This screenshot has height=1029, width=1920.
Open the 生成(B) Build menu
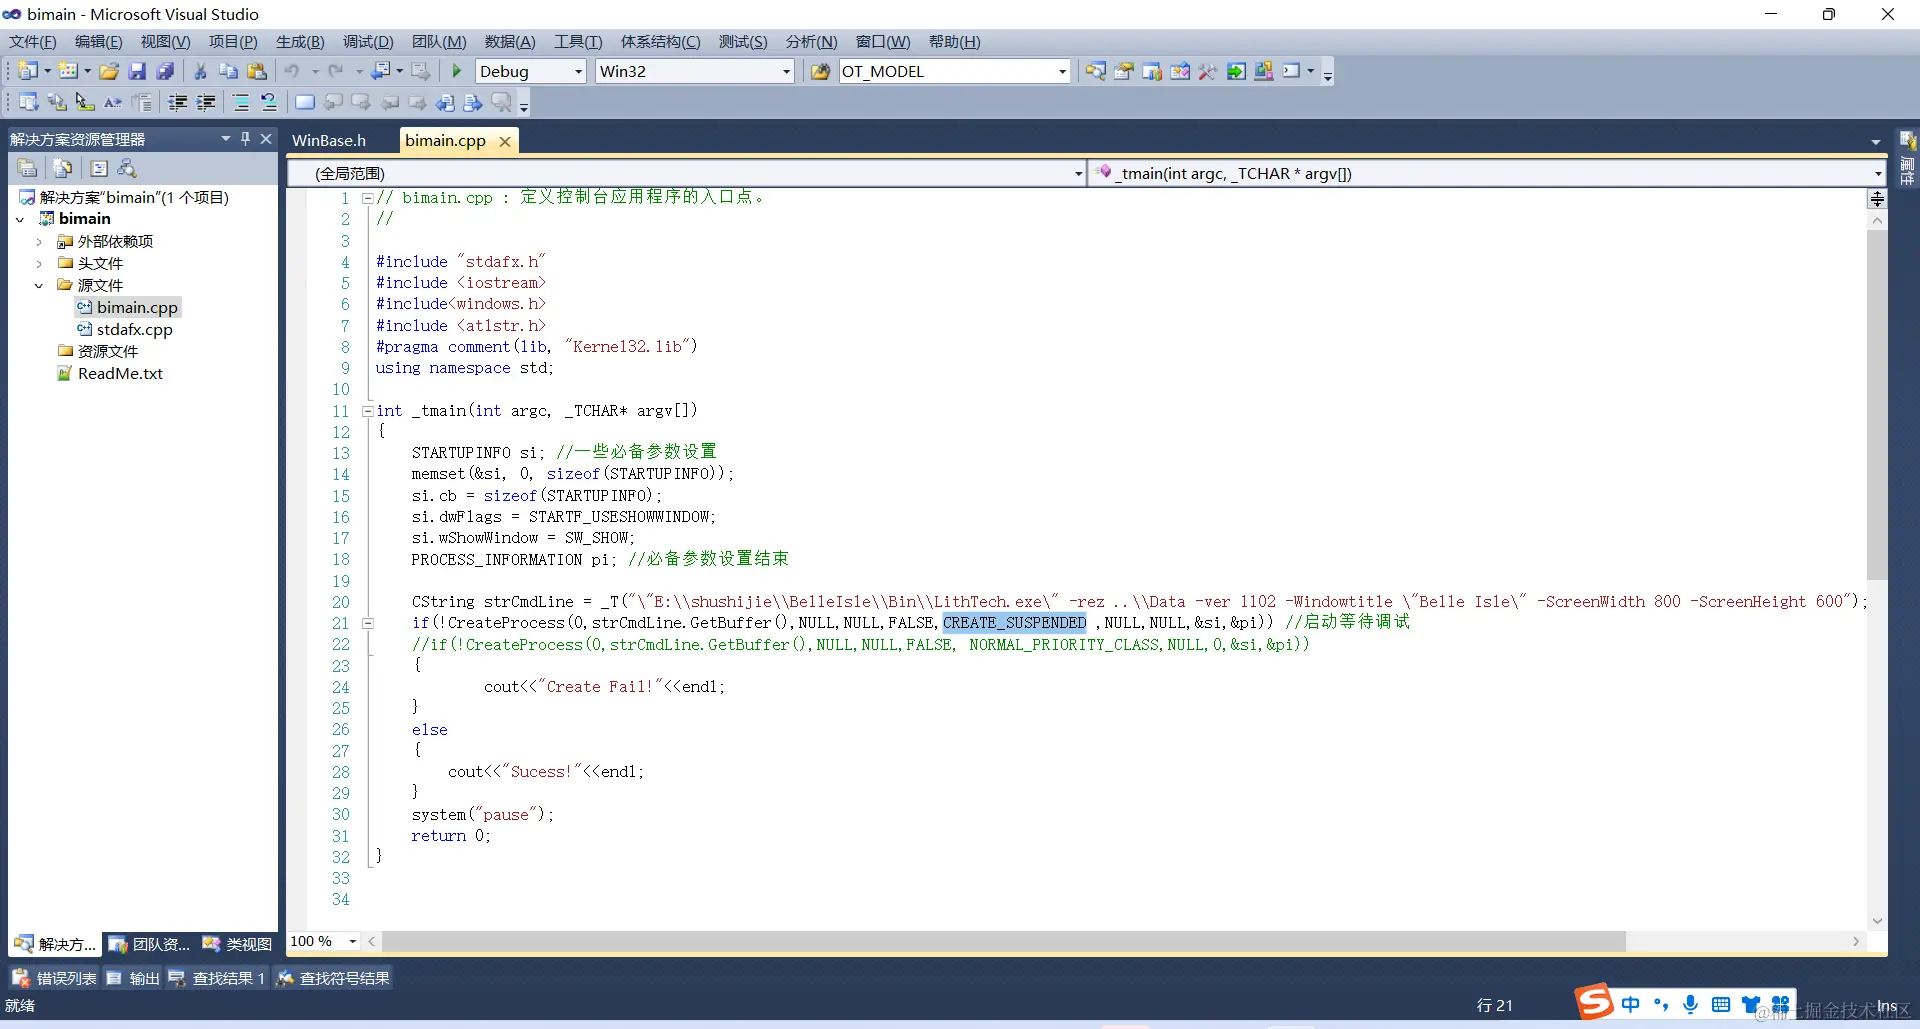coord(300,42)
